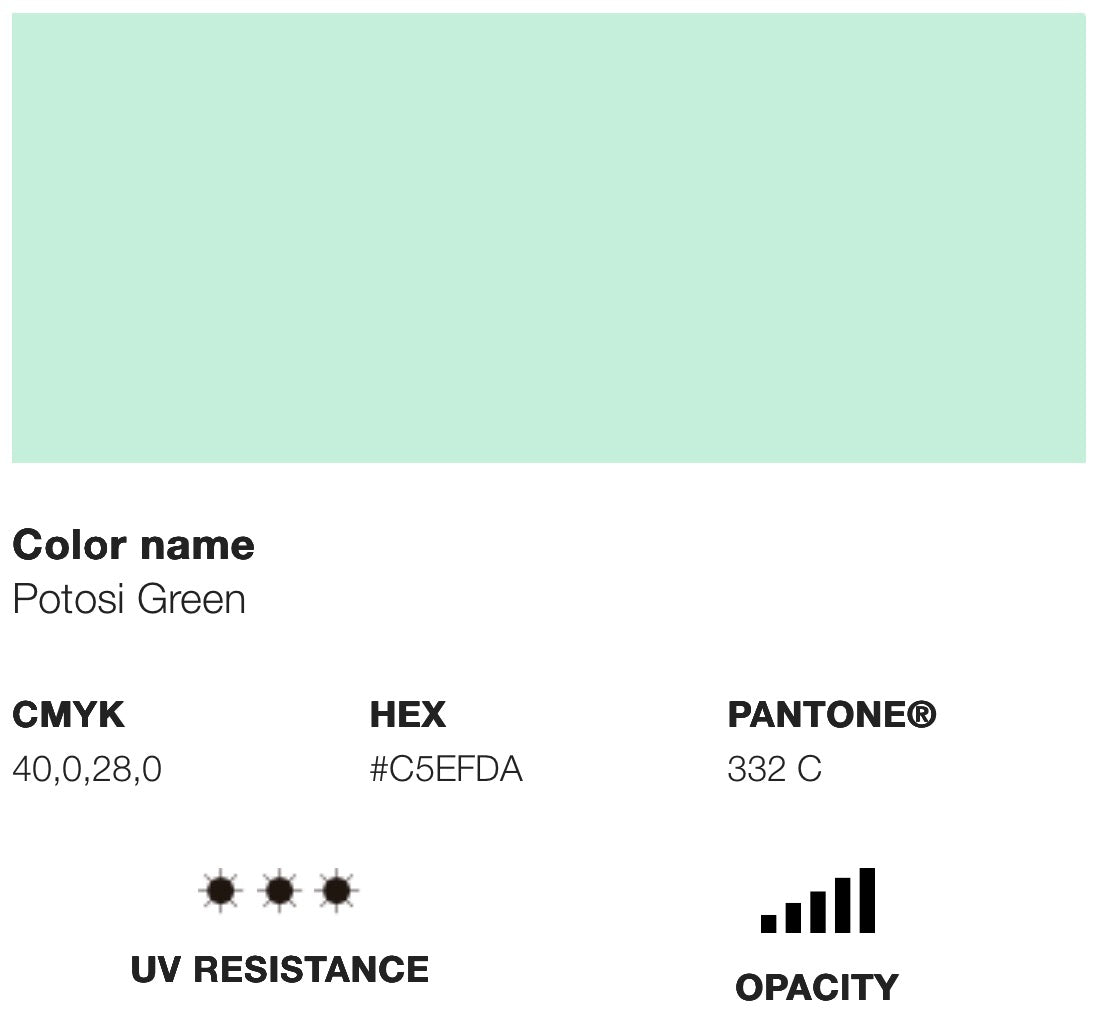
Task: Select the Color name heading
Action: (134, 545)
